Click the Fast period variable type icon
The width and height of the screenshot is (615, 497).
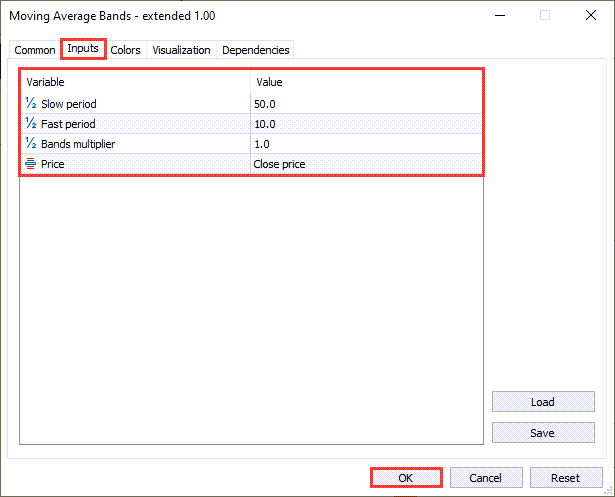(x=31, y=124)
